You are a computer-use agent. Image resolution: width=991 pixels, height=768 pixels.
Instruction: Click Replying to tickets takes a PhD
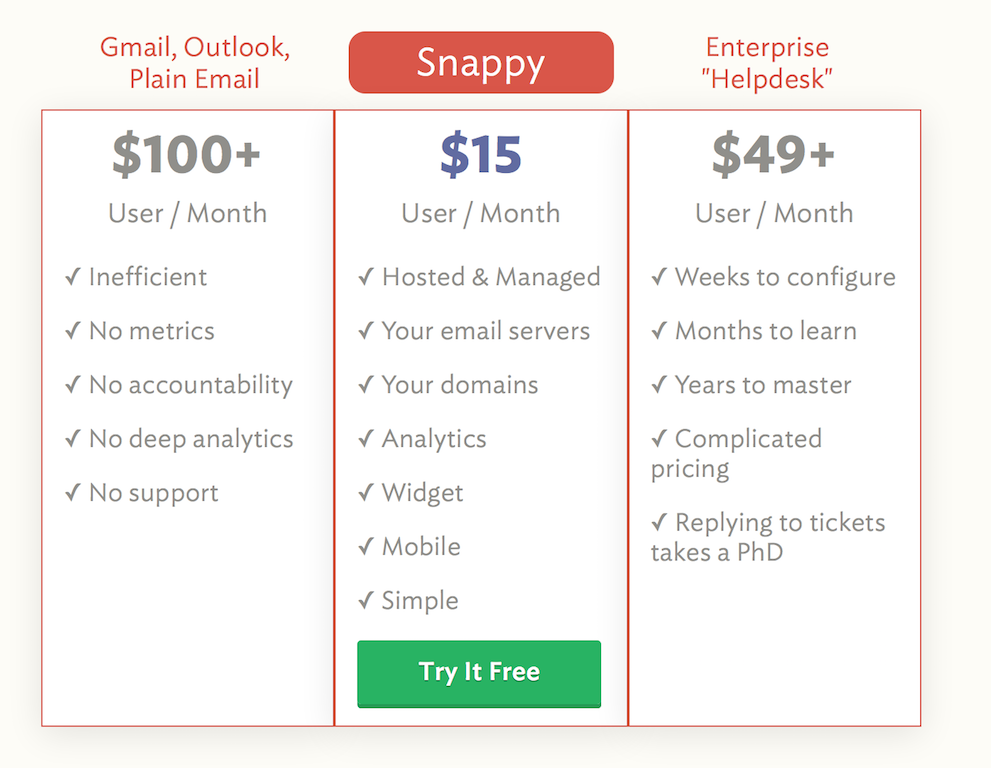tap(768, 537)
